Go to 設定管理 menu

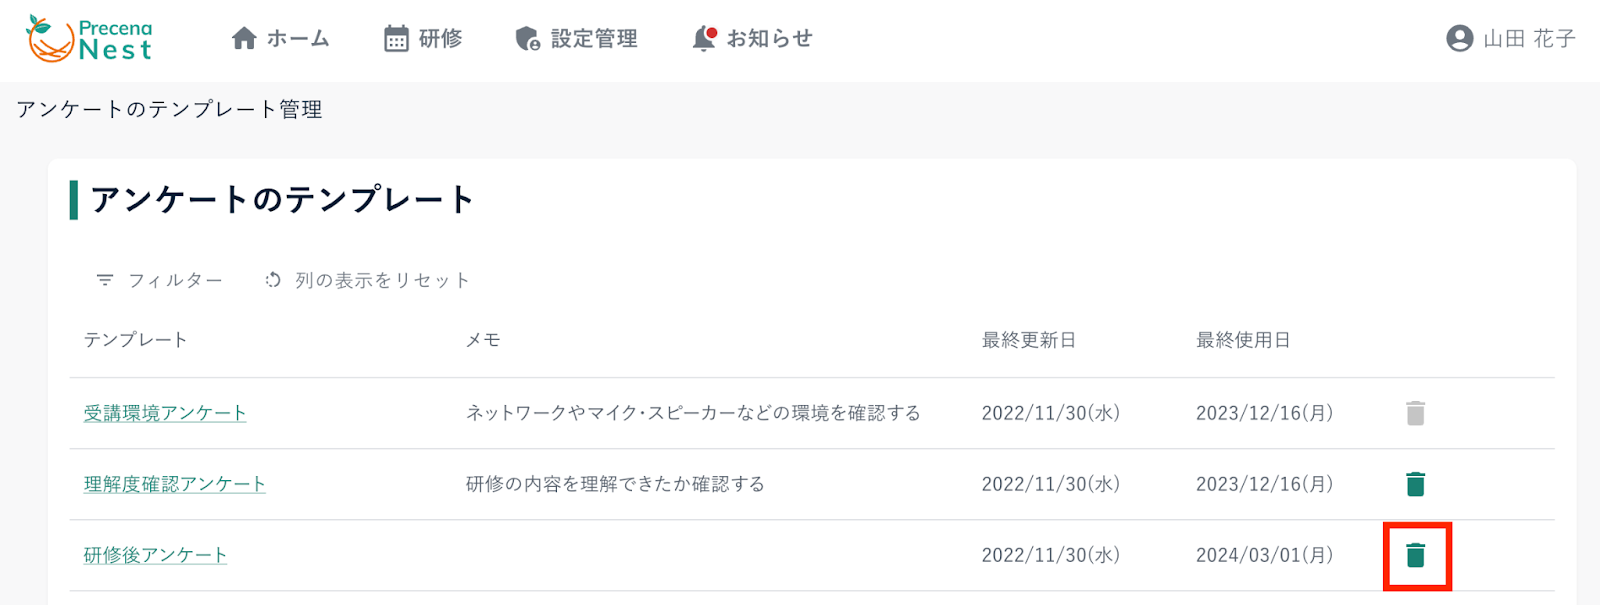tap(594, 39)
